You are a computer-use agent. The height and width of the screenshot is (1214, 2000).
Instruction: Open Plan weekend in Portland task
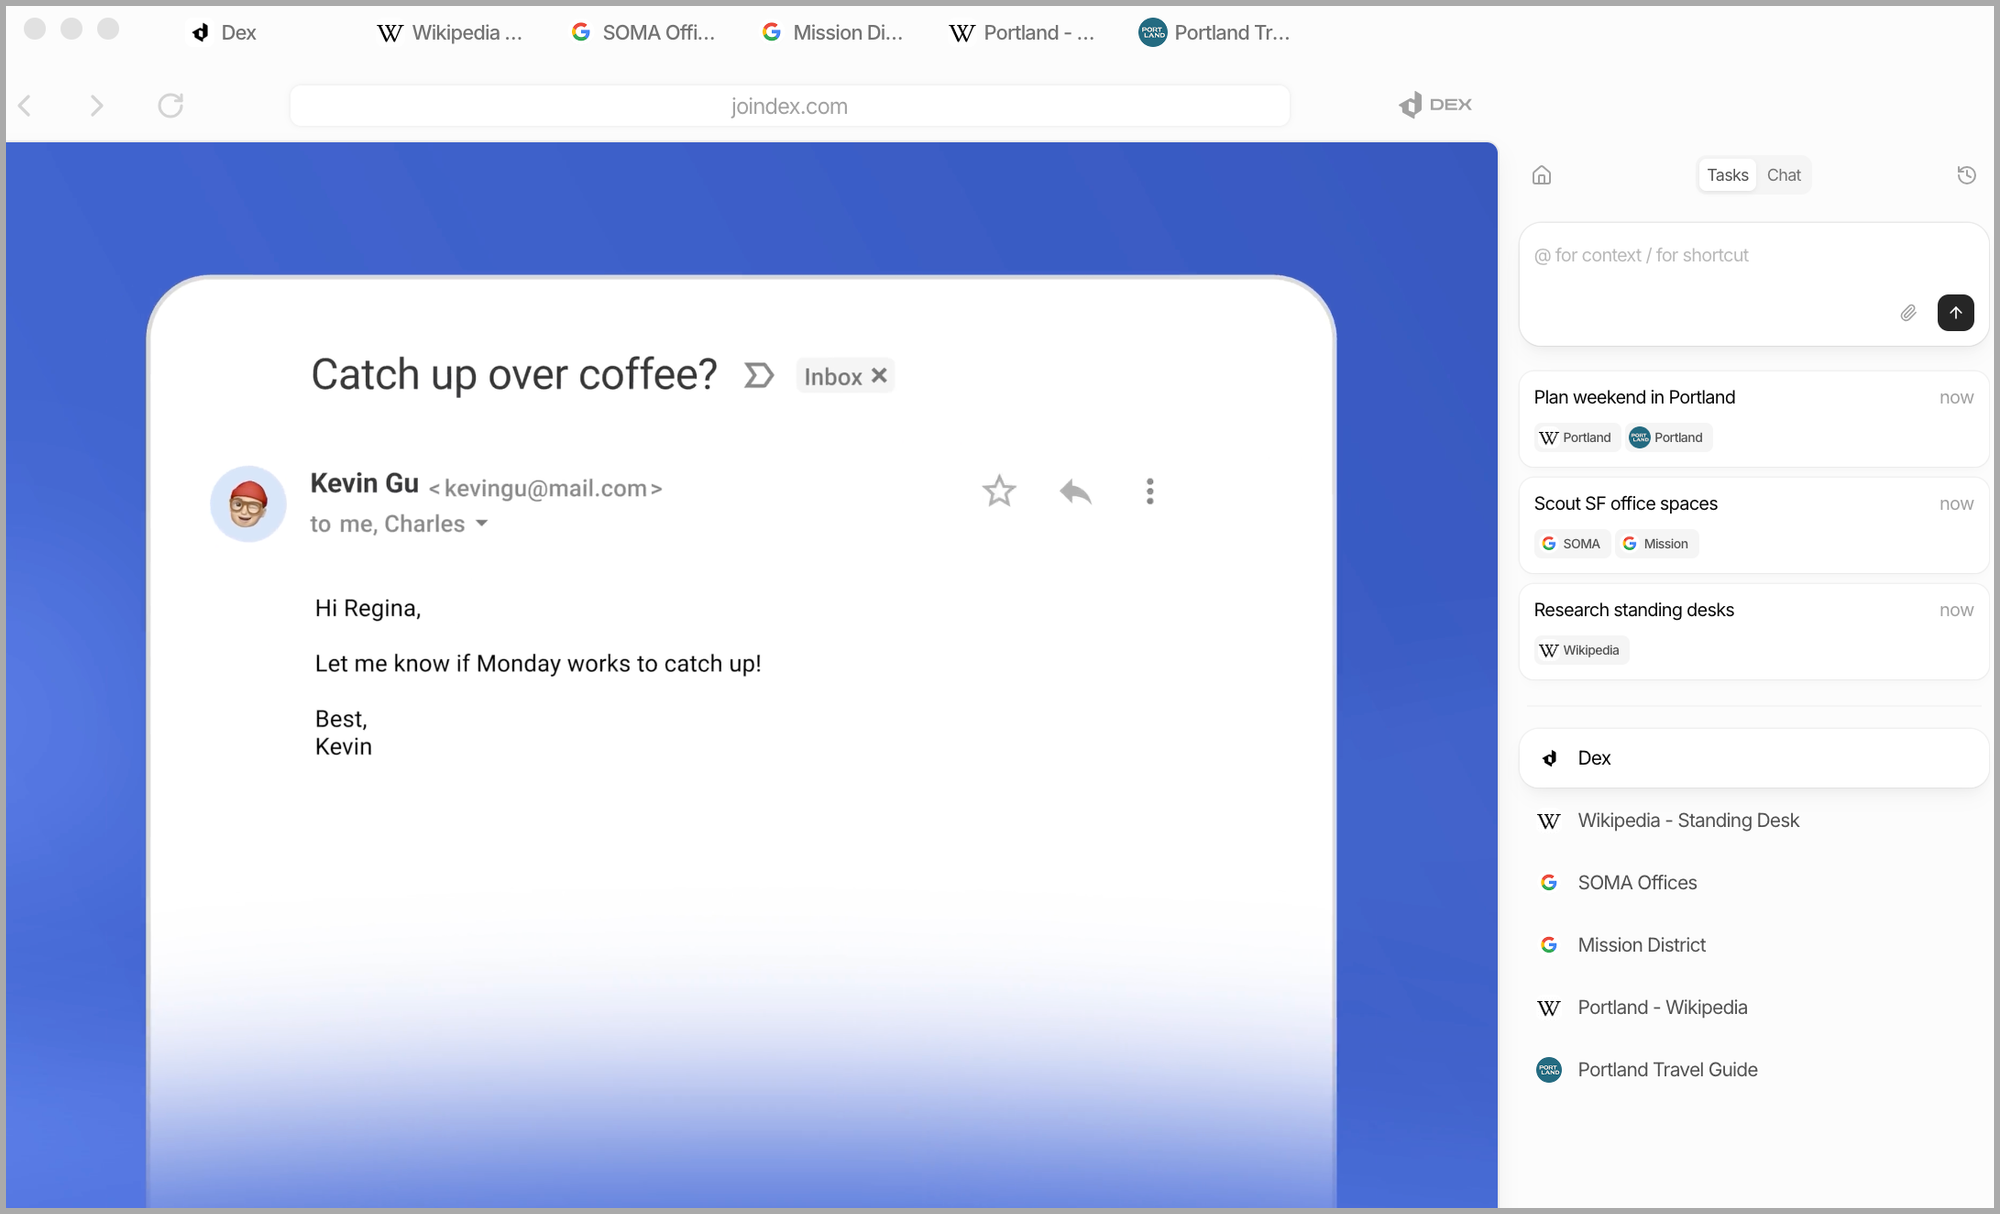point(1634,397)
